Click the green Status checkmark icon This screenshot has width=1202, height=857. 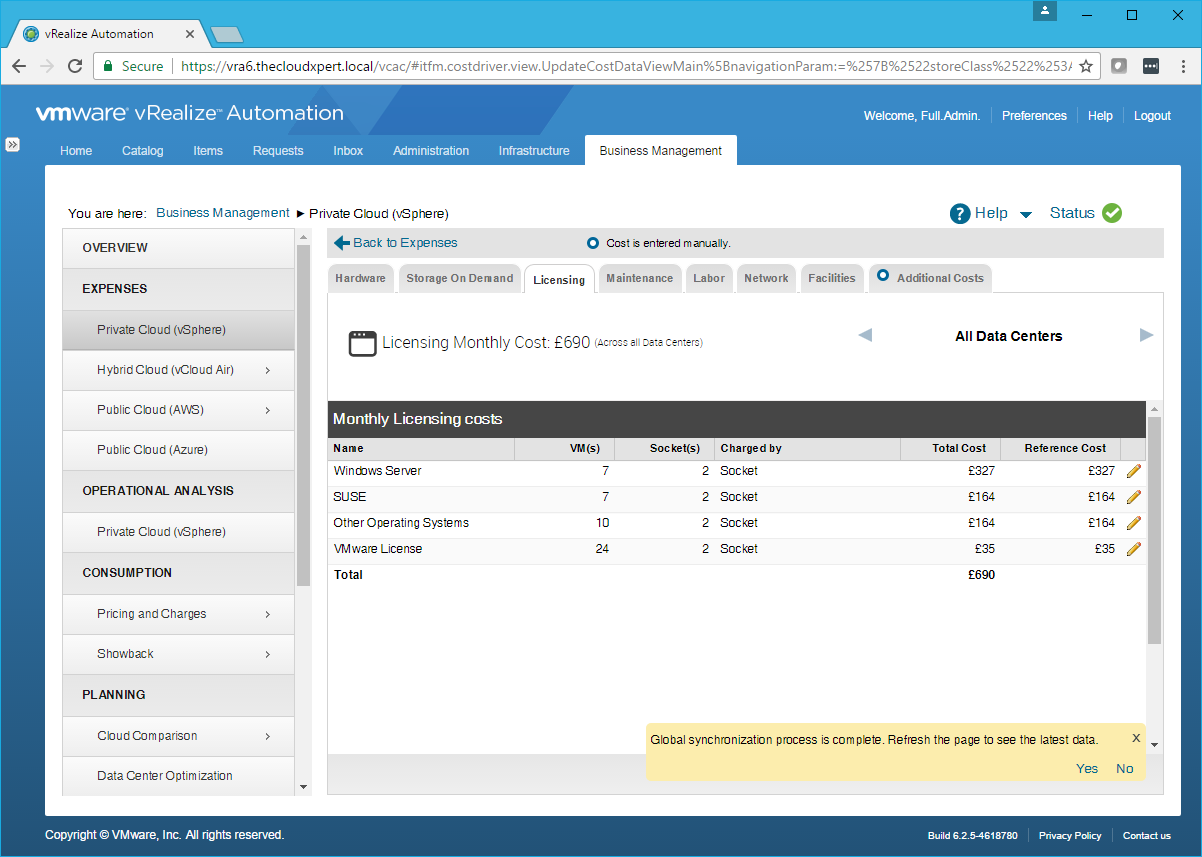pyautogui.click(x=1112, y=213)
